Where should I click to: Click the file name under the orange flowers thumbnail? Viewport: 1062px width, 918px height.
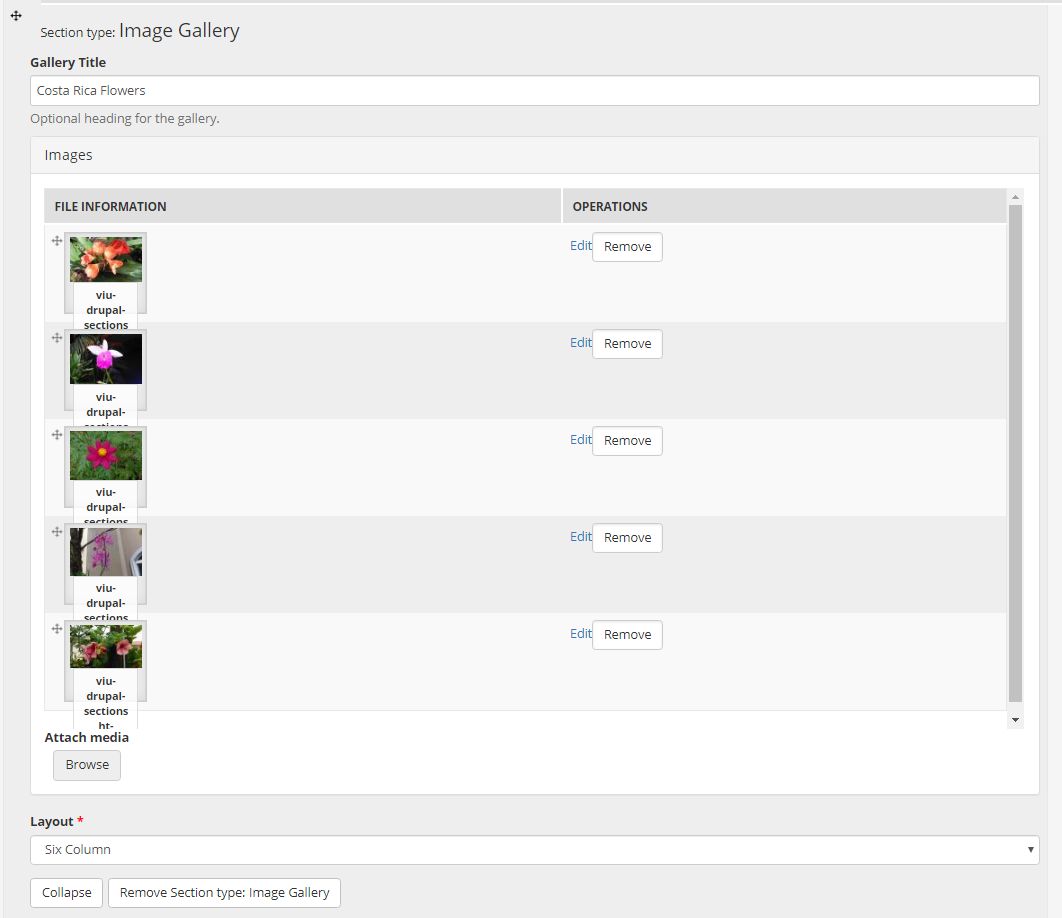[106, 310]
